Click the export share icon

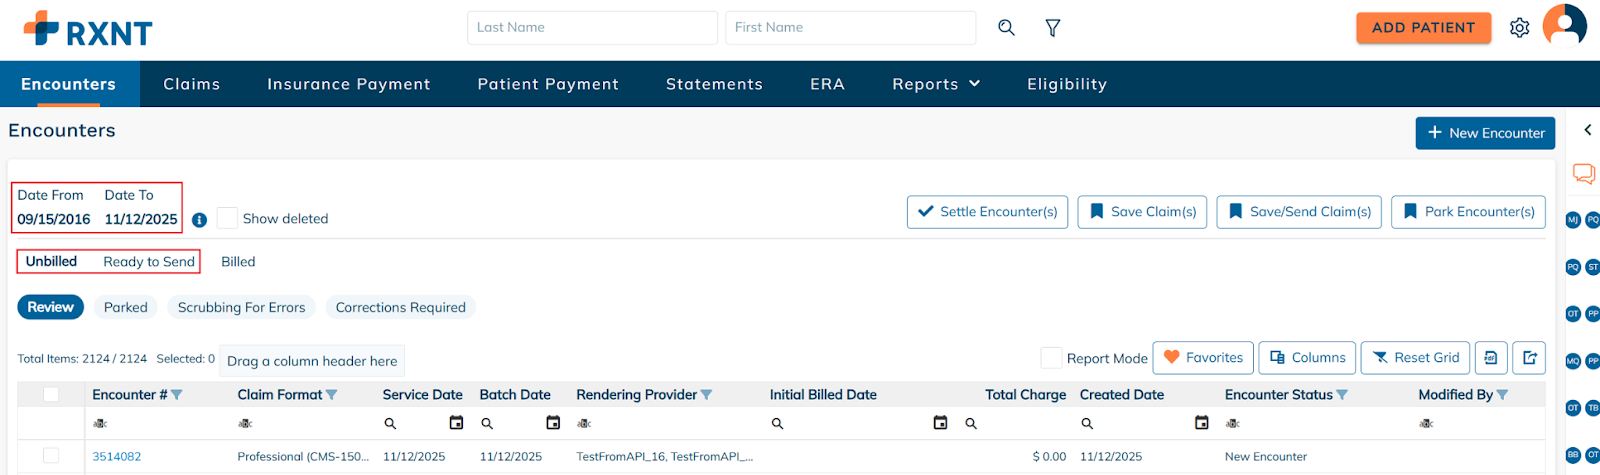tap(1530, 358)
